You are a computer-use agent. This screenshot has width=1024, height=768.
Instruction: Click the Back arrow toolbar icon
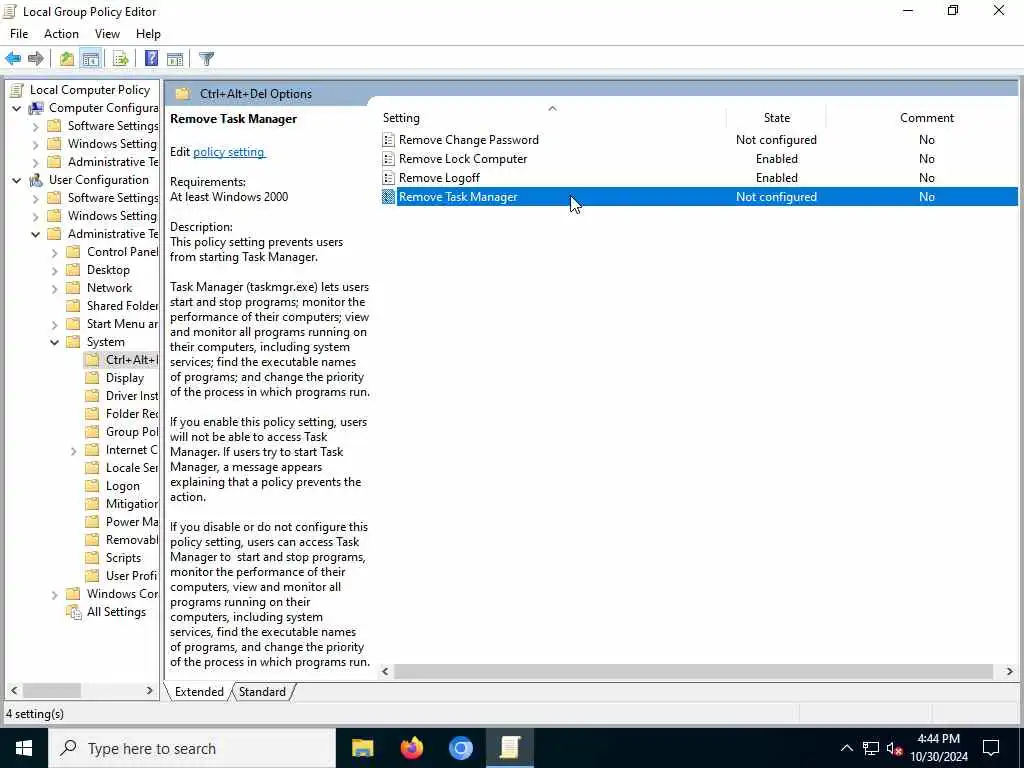click(x=13, y=59)
